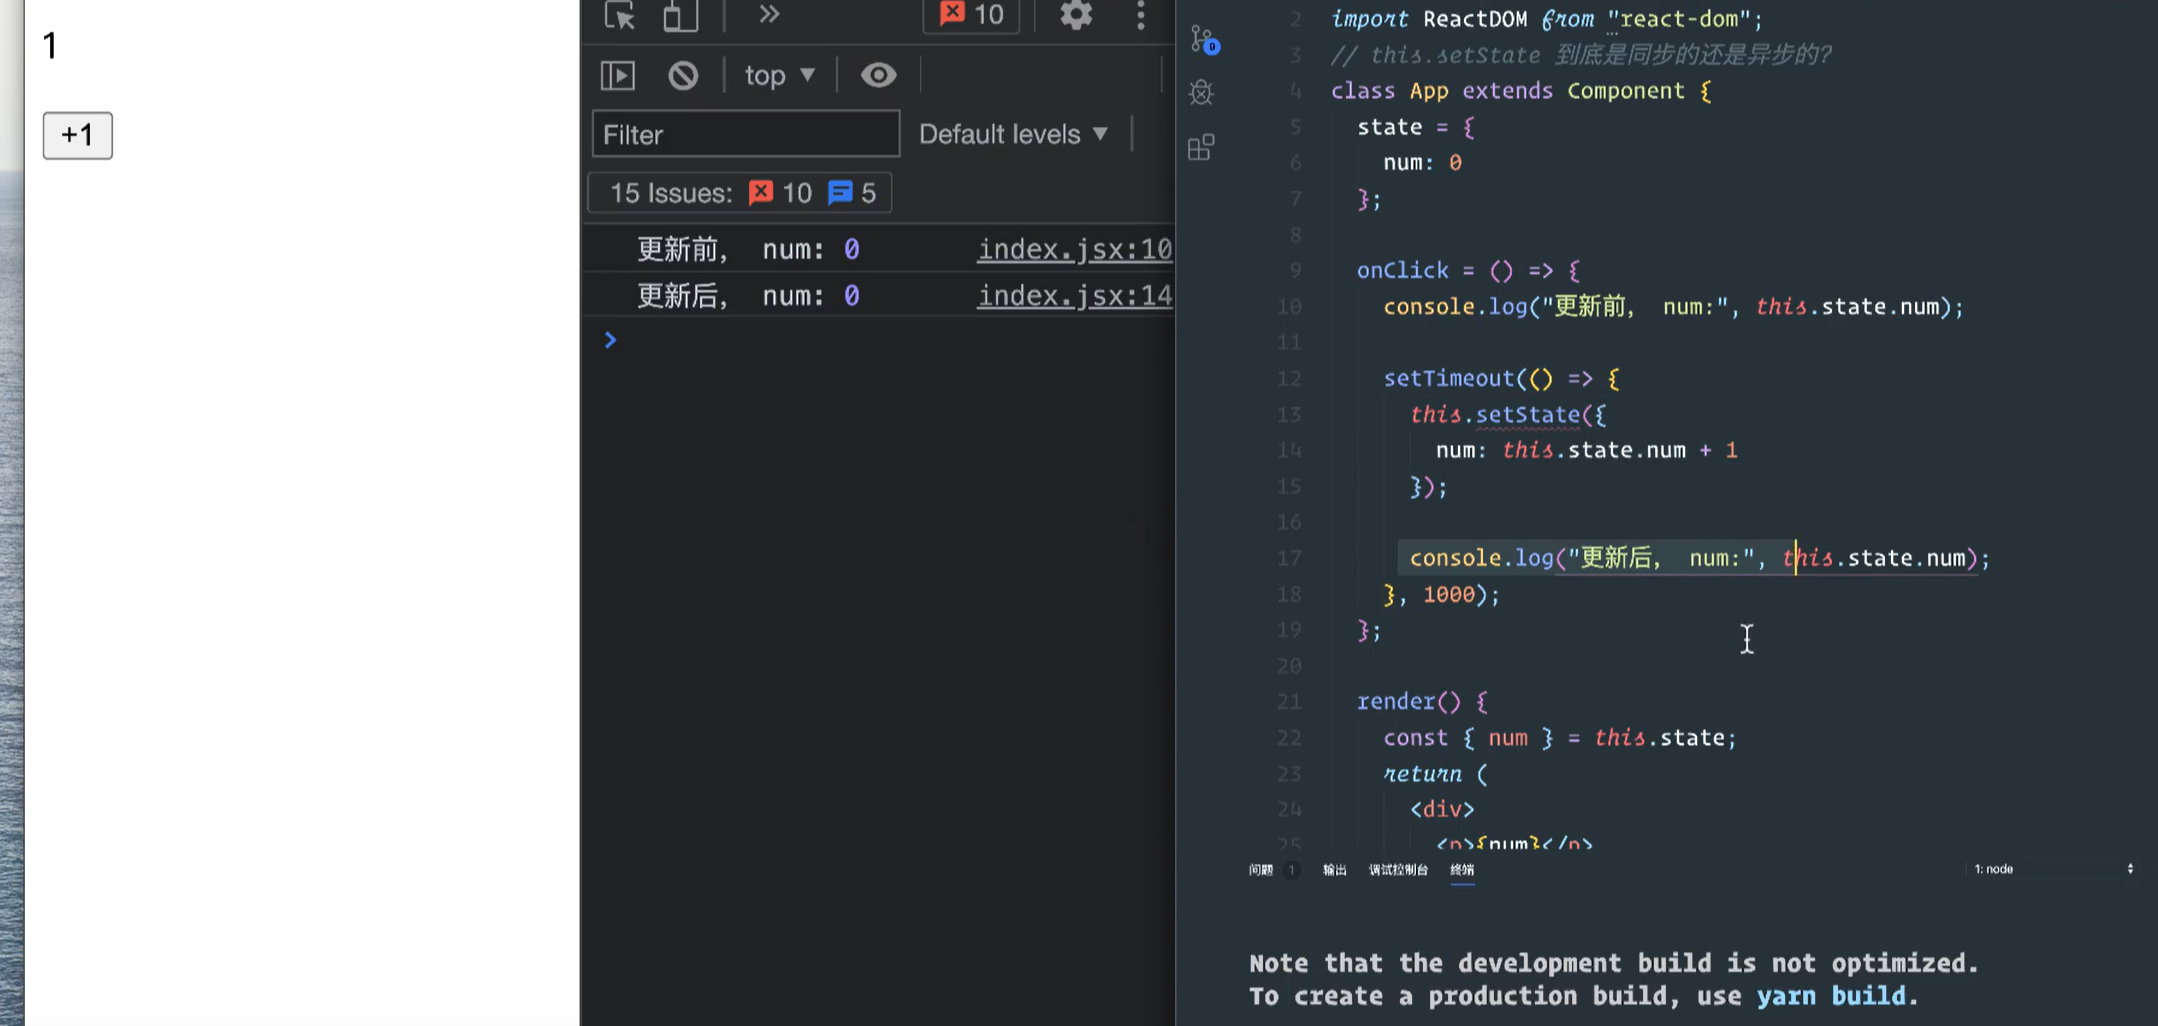The height and width of the screenshot is (1026, 2158).
Task: Switch to the 问题 panel tab
Action: click(1260, 870)
